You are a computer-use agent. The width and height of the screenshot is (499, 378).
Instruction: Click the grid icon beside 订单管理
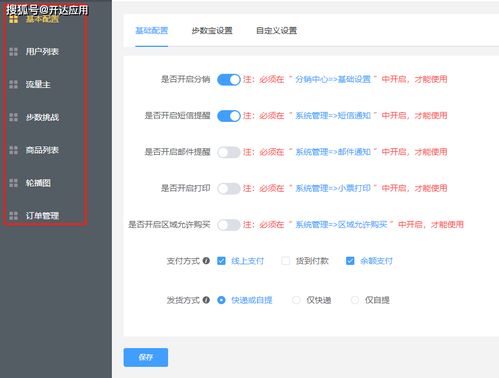point(13,216)
